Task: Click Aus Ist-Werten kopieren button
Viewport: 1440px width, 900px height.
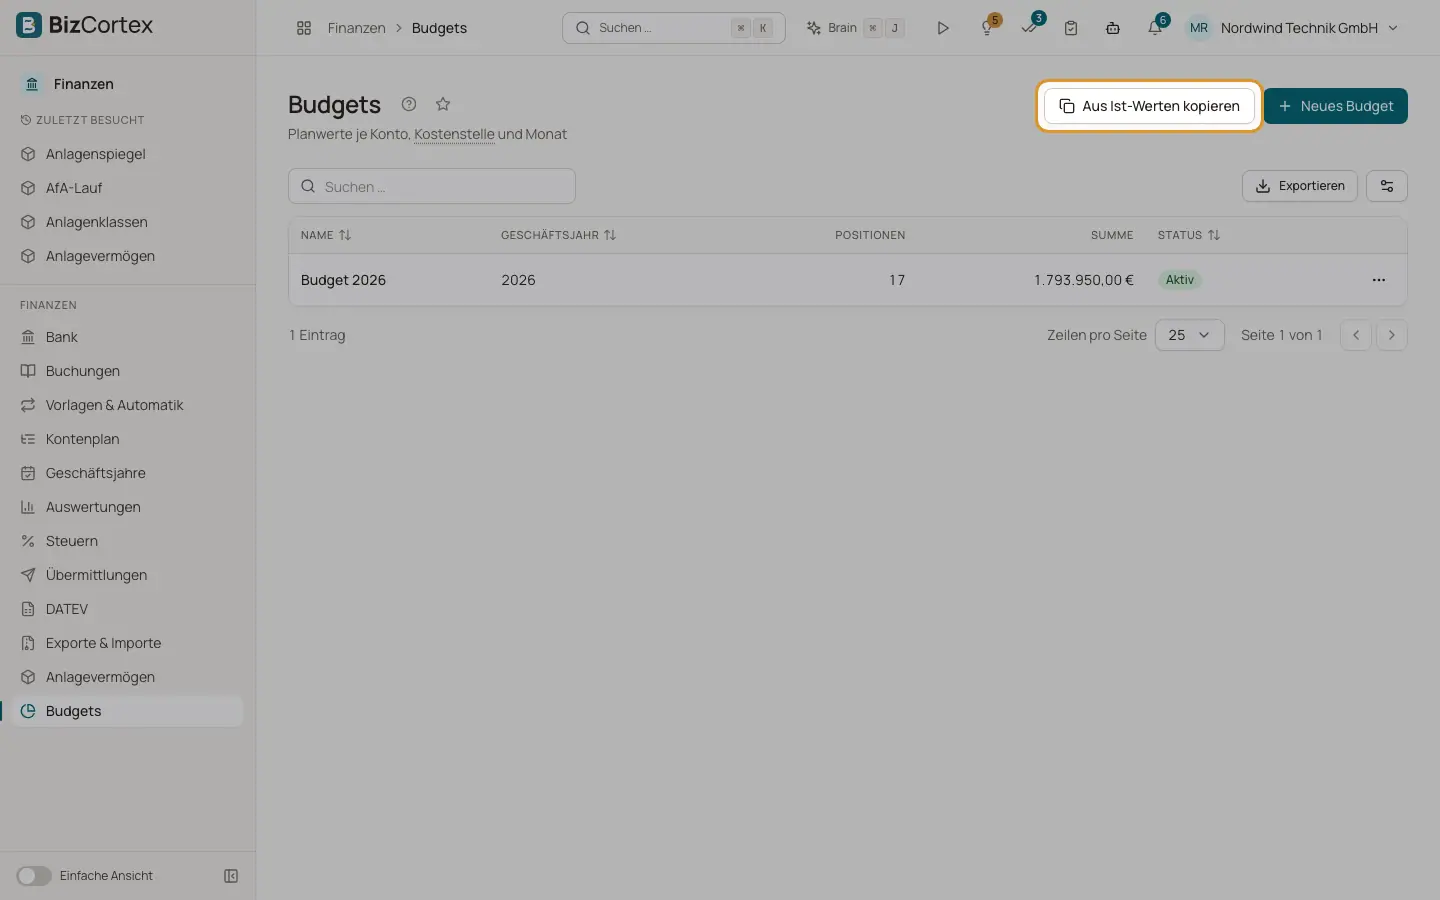Action: 1149,106
